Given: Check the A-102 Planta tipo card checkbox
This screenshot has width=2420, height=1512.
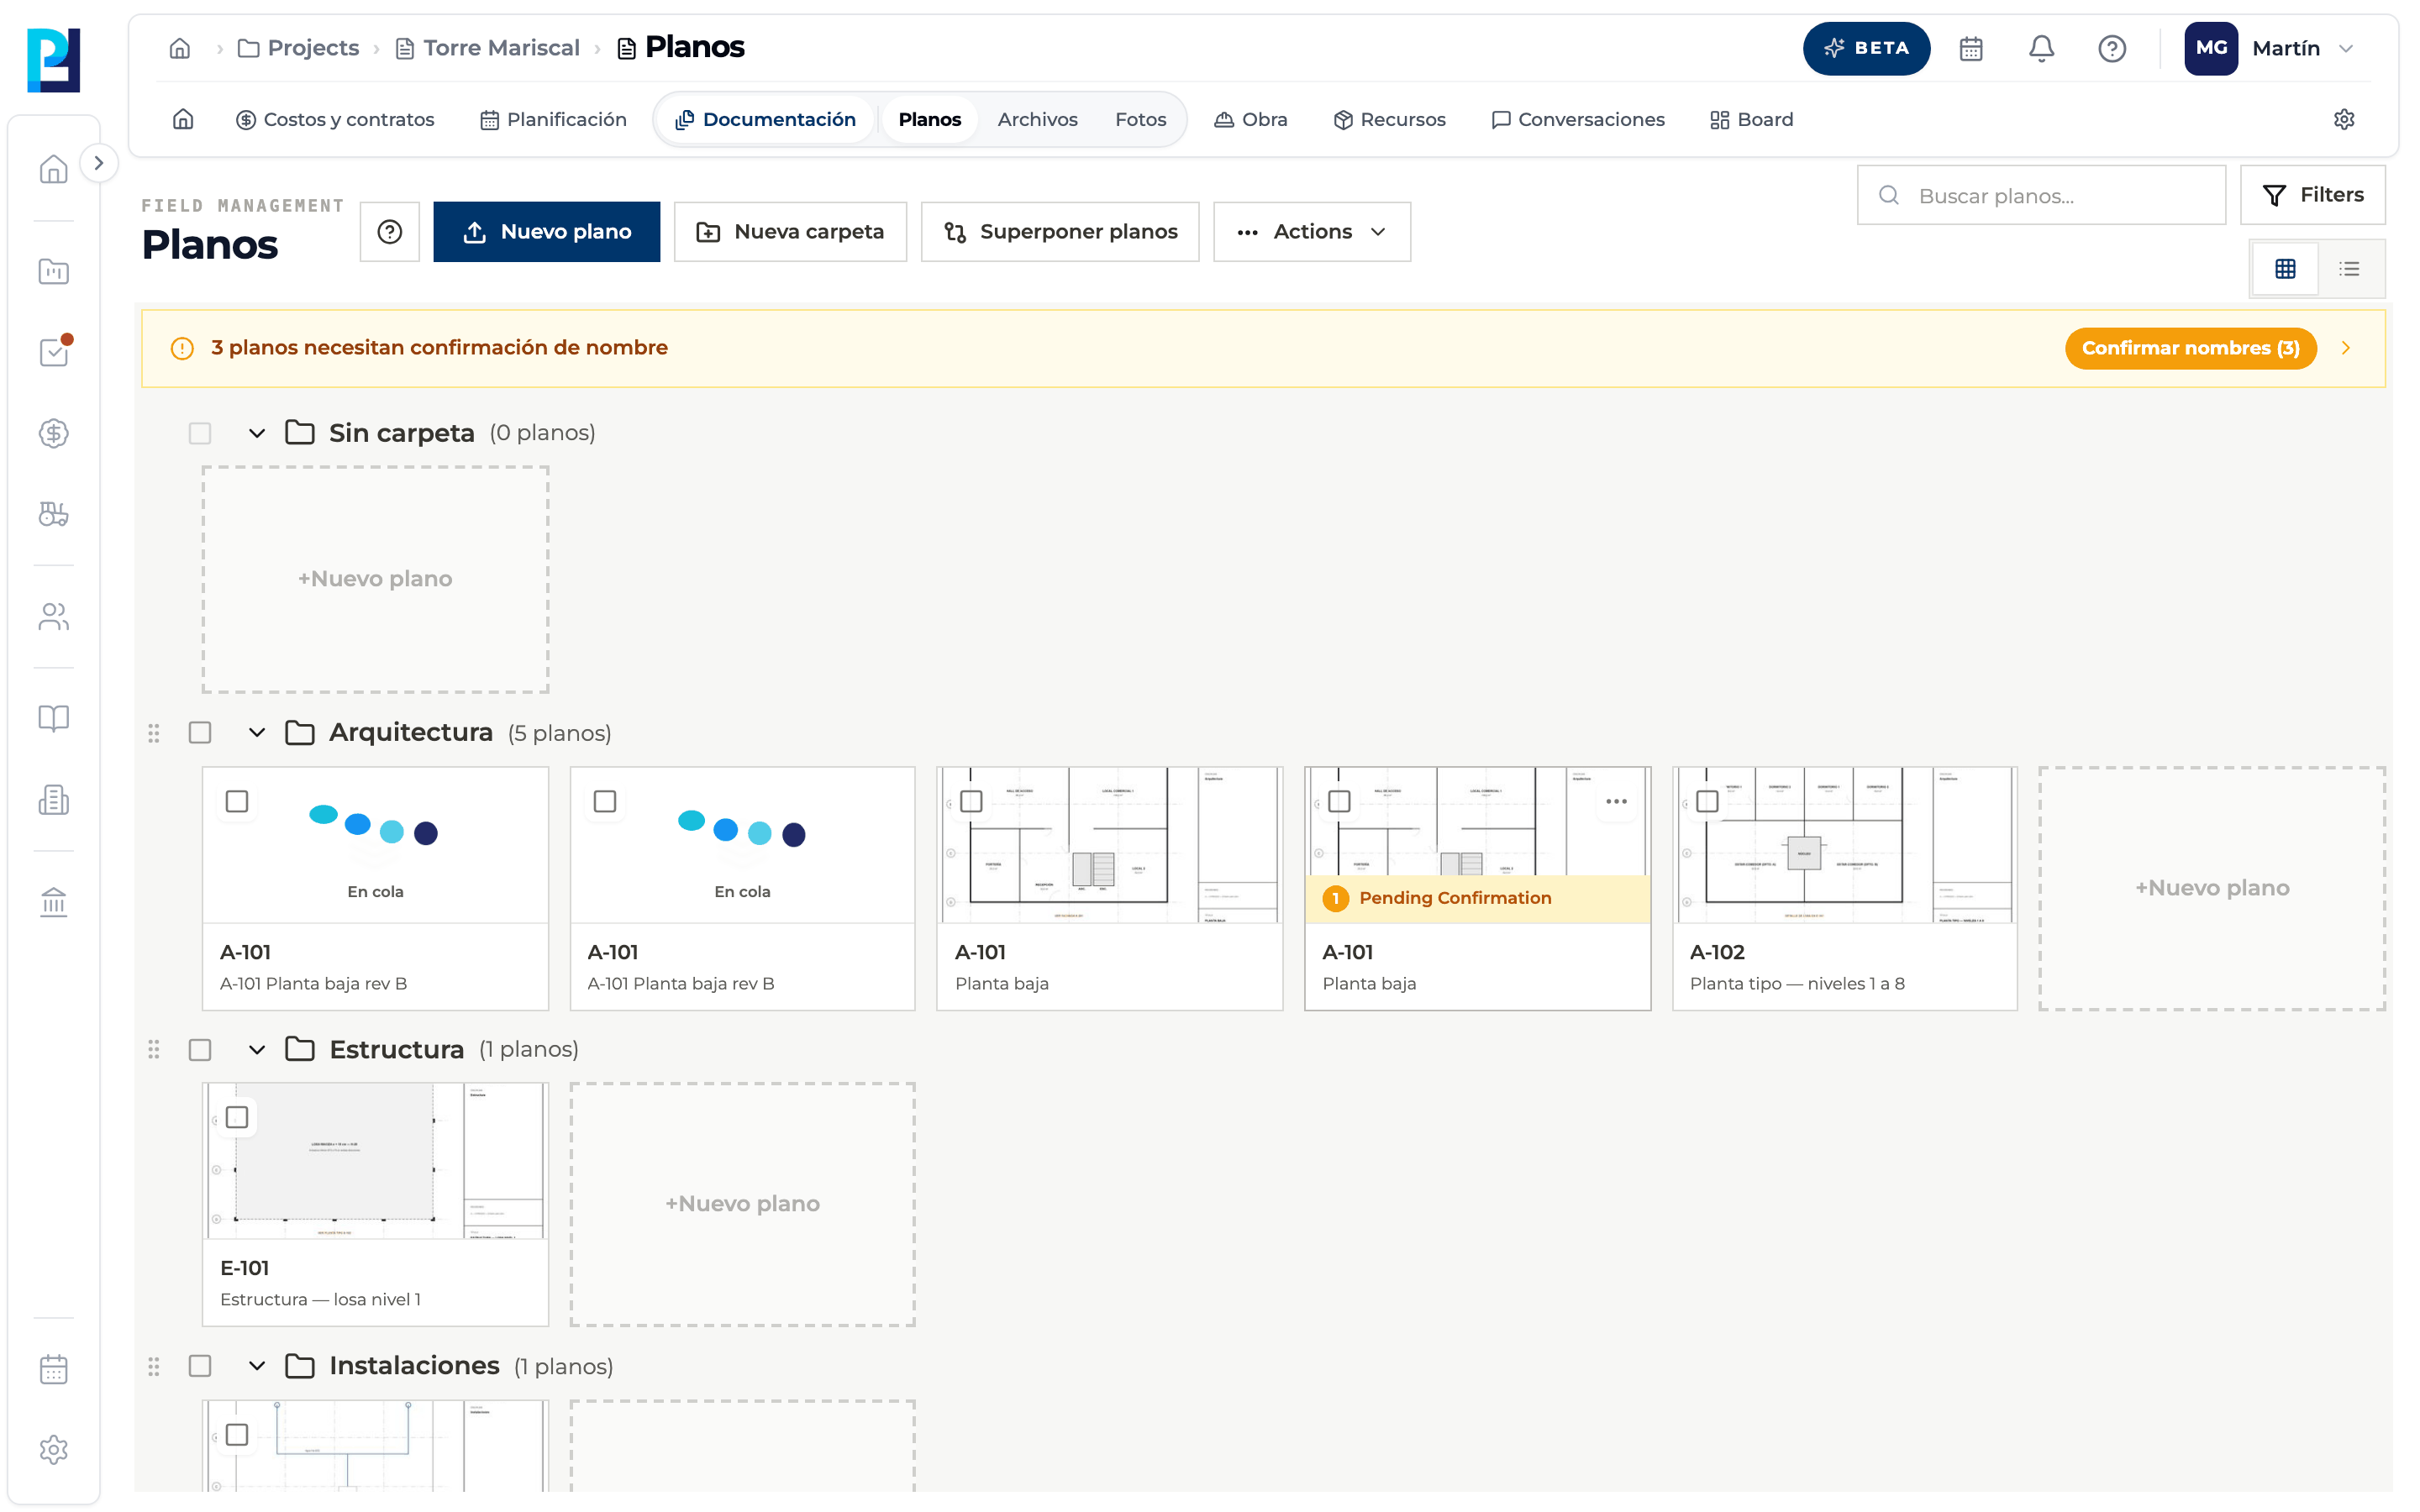Looking at the screenshot, I should (1707, 802).
